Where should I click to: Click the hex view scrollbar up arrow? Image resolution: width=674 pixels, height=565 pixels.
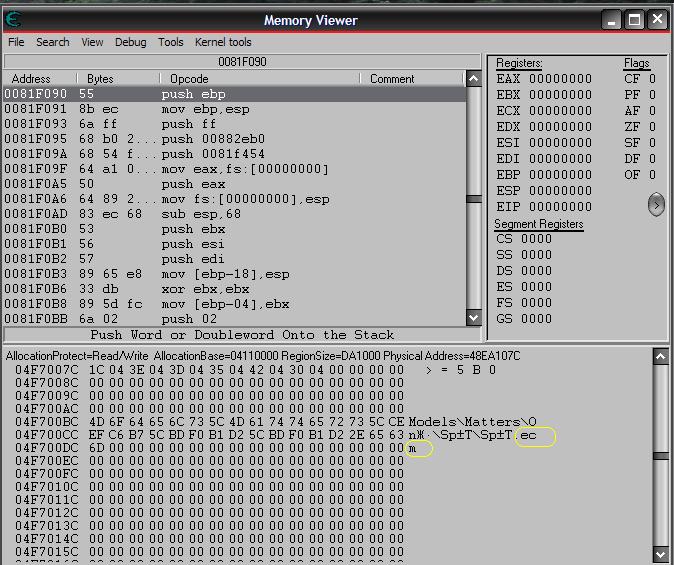point(659,356)
